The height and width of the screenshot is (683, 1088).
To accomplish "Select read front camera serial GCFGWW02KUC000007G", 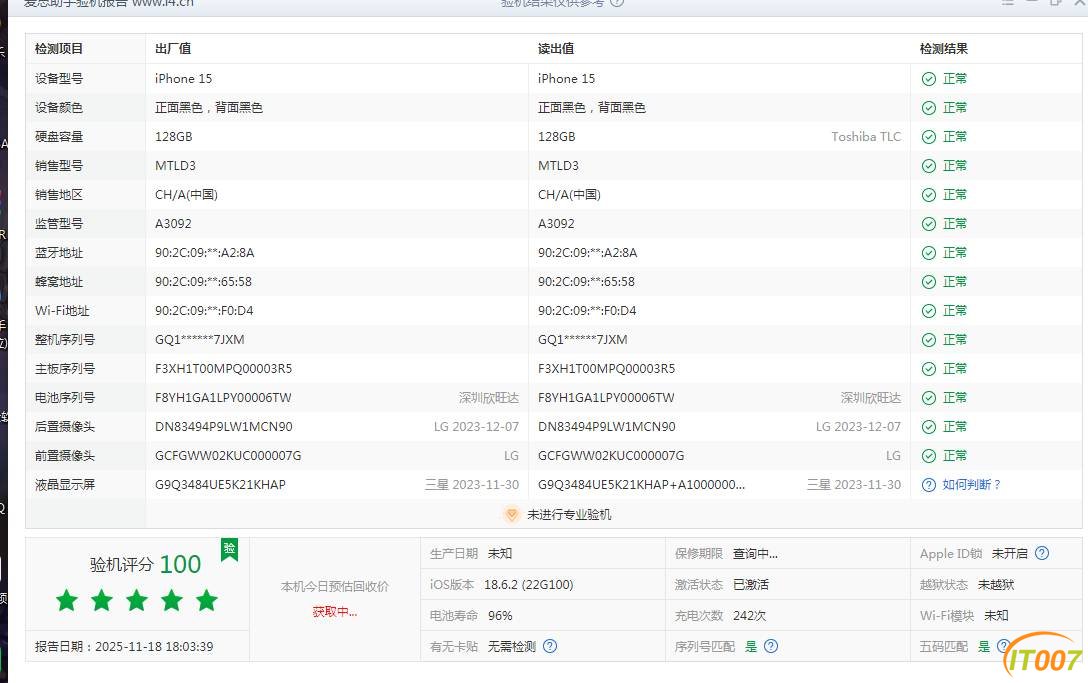I will pyautogui.click(x=611, y=456).
